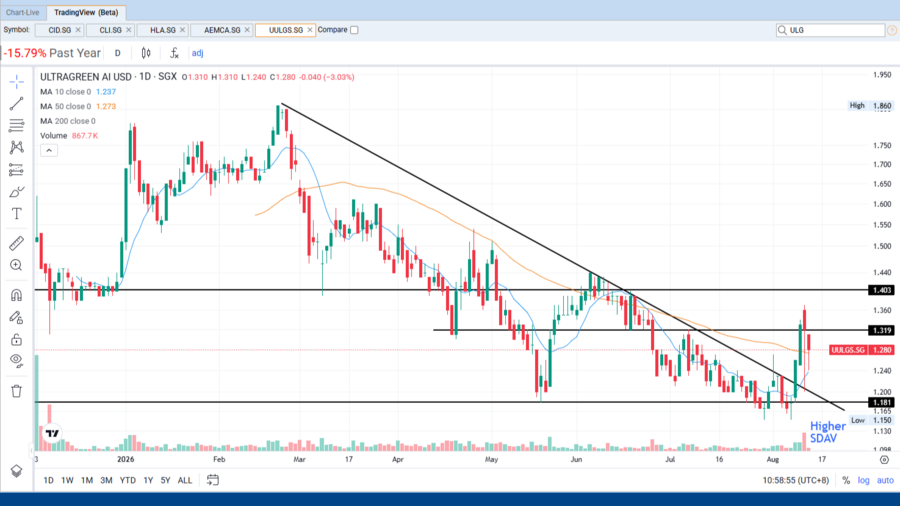Click the 1.181 horizontal line price label
The height and width of the screenshot is (506, 900).
coord(881,403)
